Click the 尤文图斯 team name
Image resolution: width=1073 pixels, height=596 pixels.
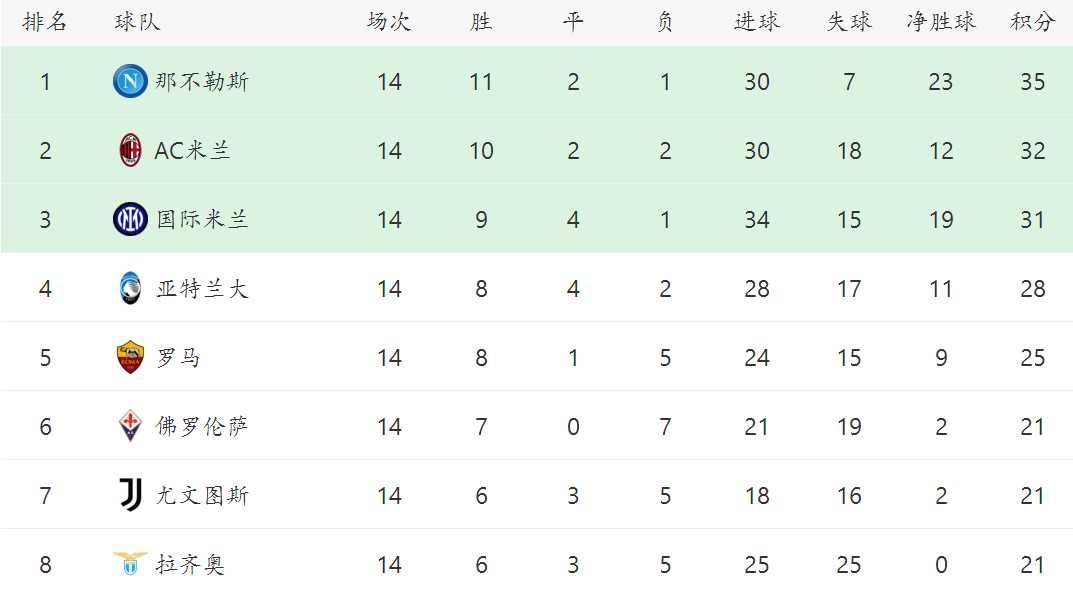pos(202,495)
